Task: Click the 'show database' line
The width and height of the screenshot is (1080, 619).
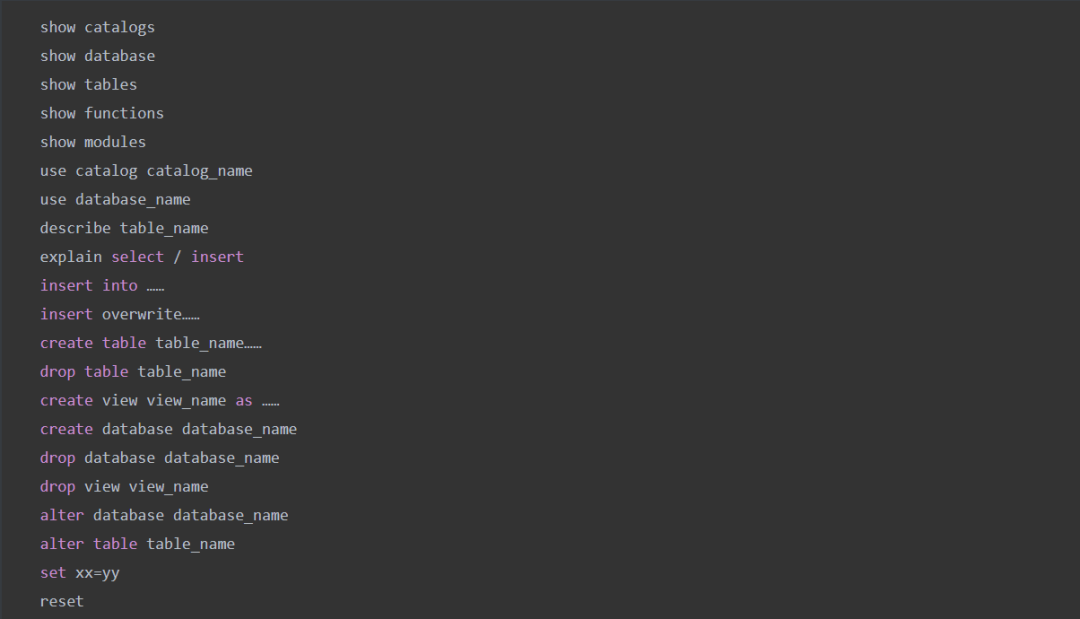Action: tap(97, 56)
